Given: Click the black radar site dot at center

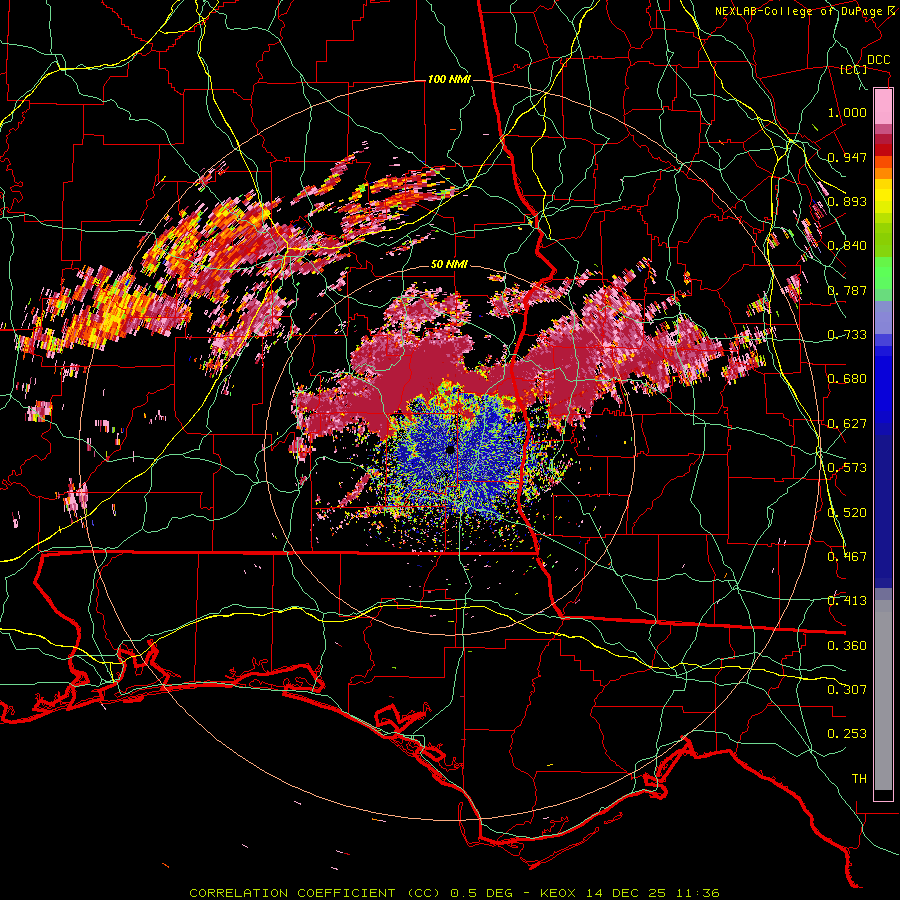Looking at the screenshot, I should 450,451.
